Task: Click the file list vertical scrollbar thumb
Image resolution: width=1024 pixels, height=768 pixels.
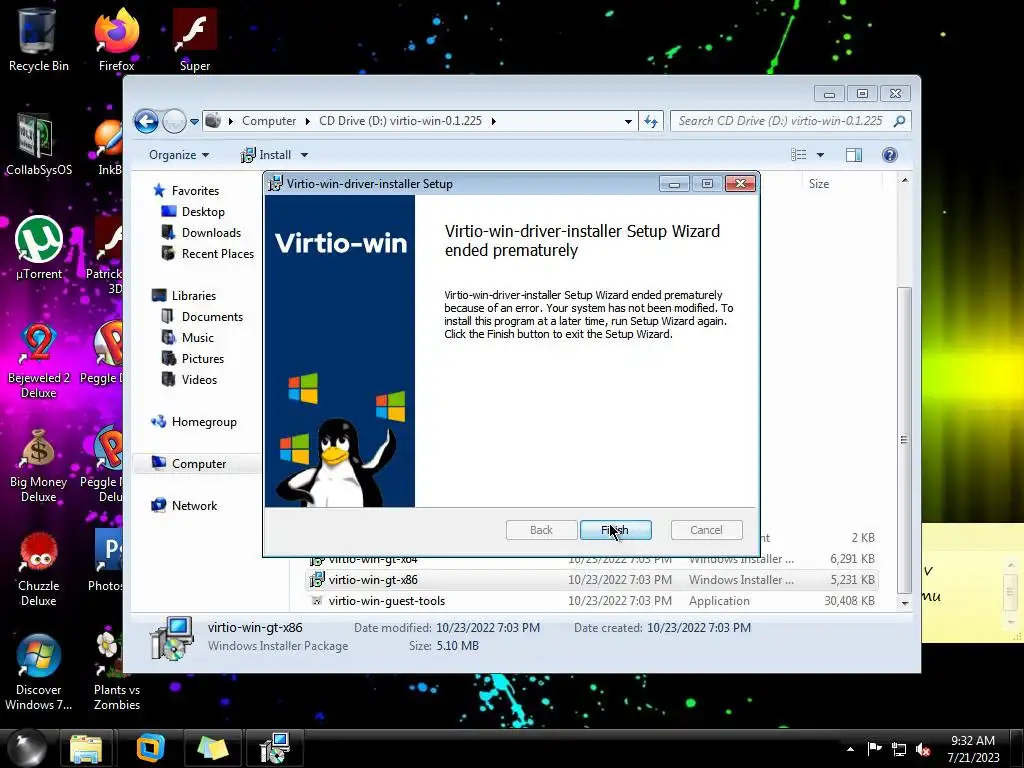Action: click(x=904, y=440)
